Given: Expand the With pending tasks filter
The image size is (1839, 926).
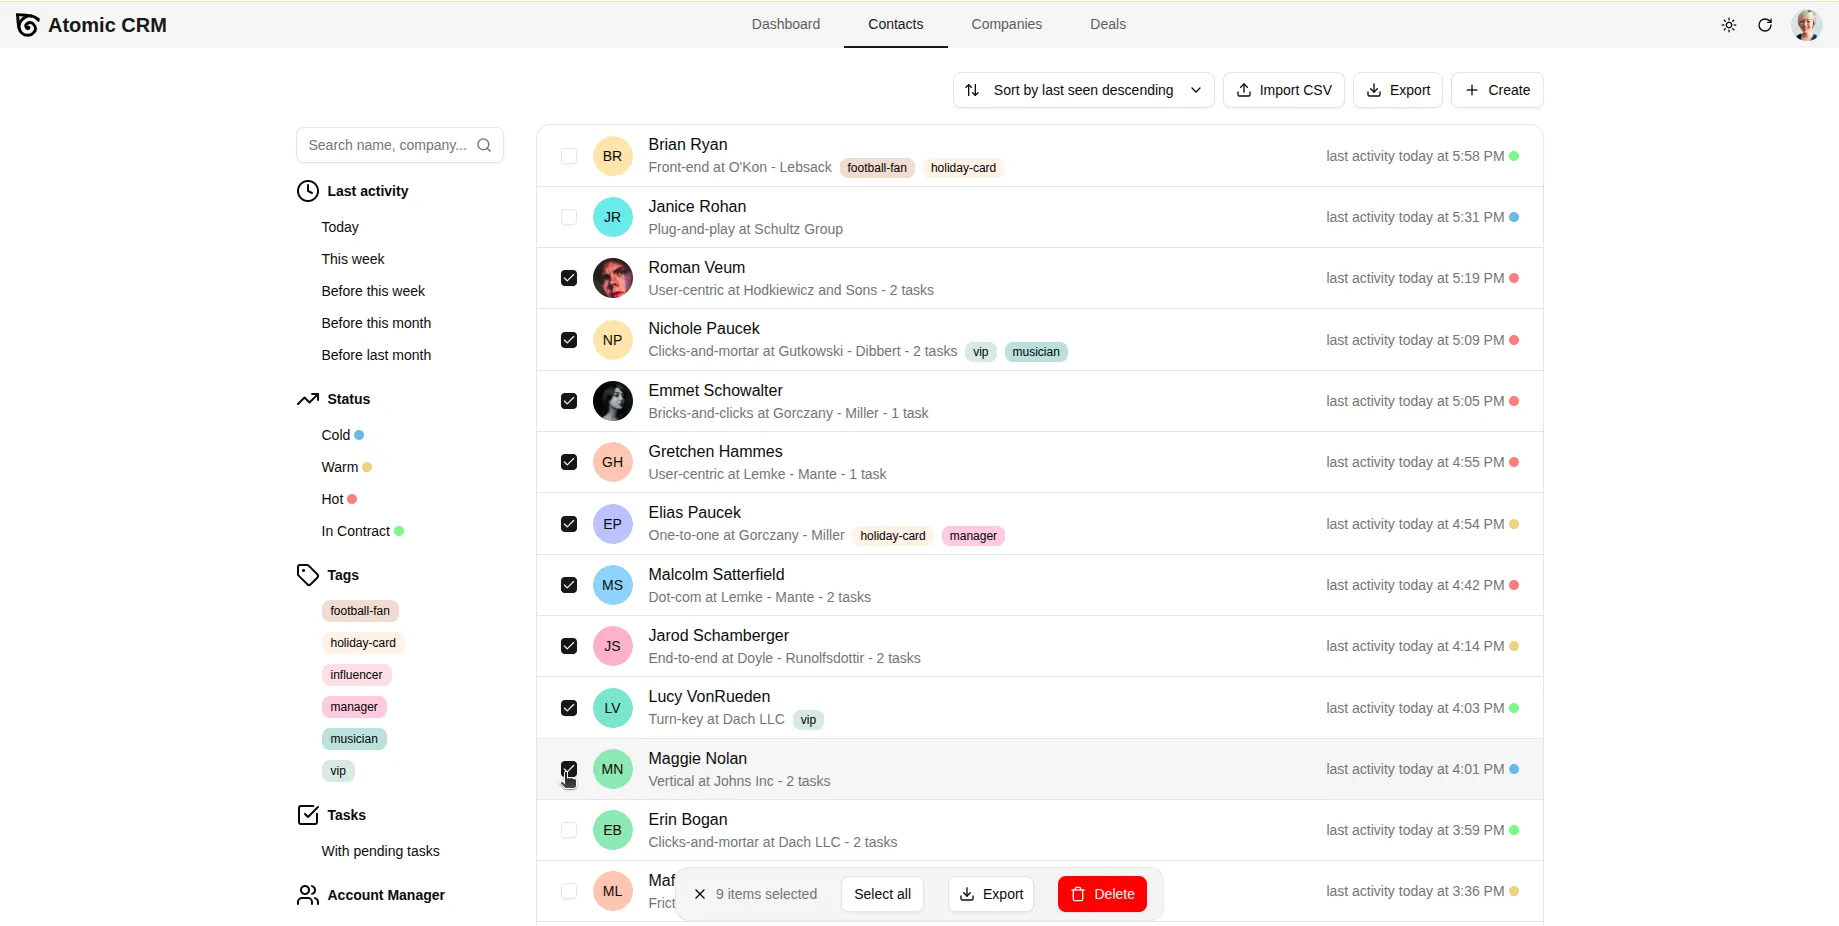Looking at the screenshot, I should click(x=380, y=851).
